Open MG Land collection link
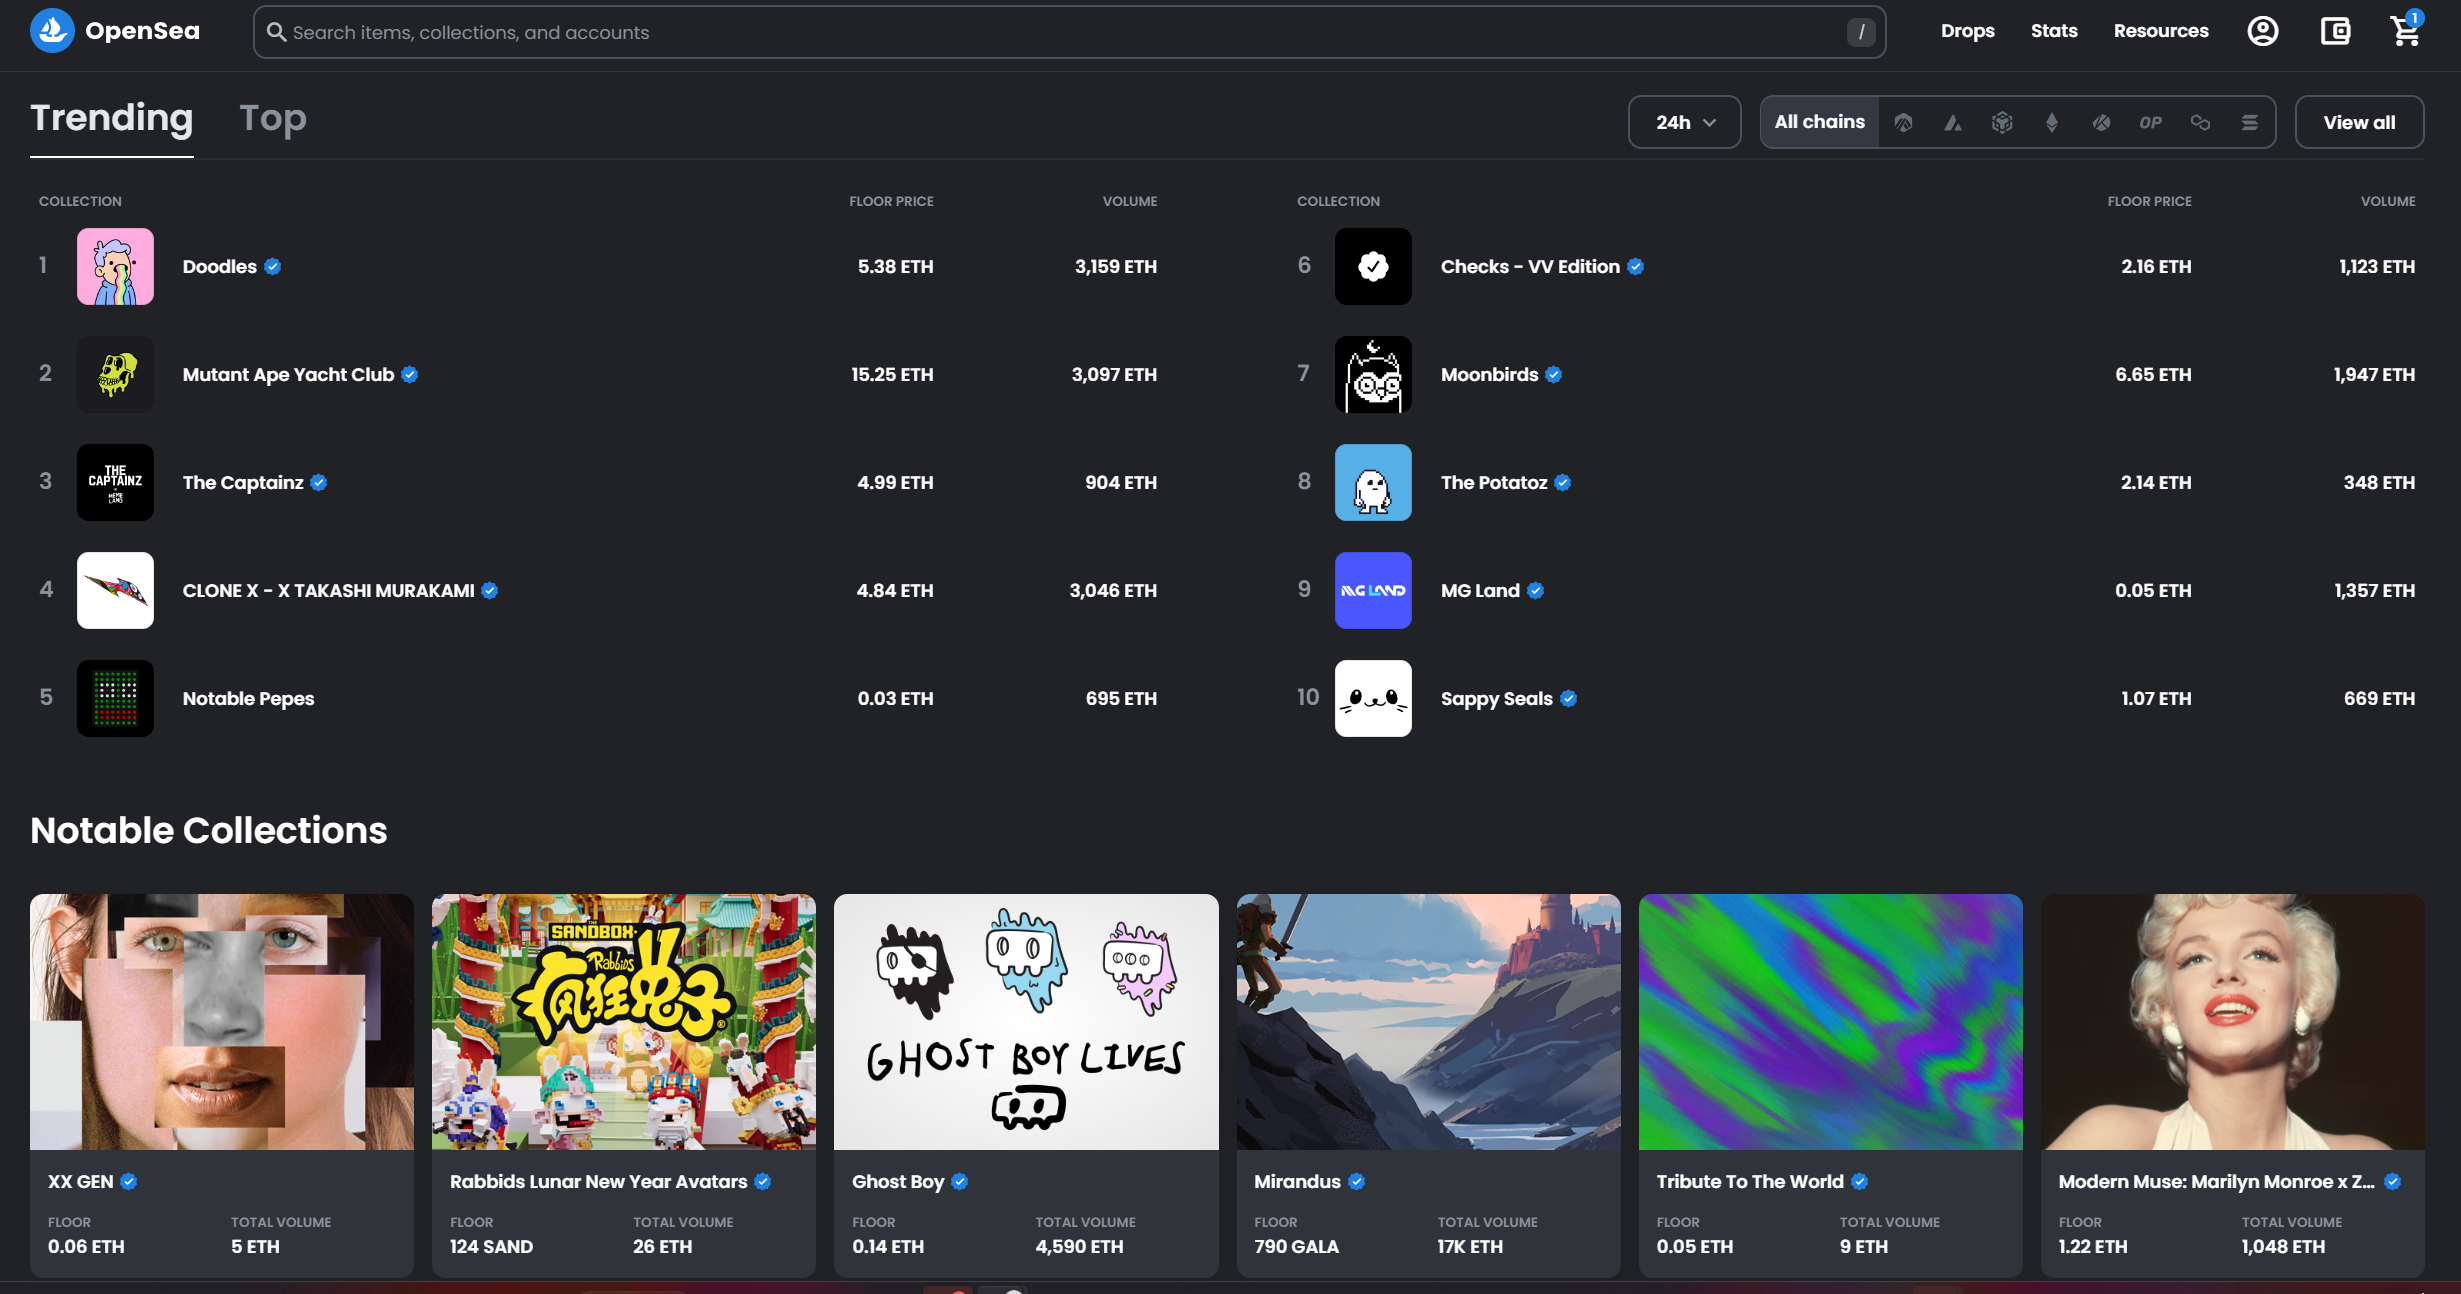 [1480, 591]
